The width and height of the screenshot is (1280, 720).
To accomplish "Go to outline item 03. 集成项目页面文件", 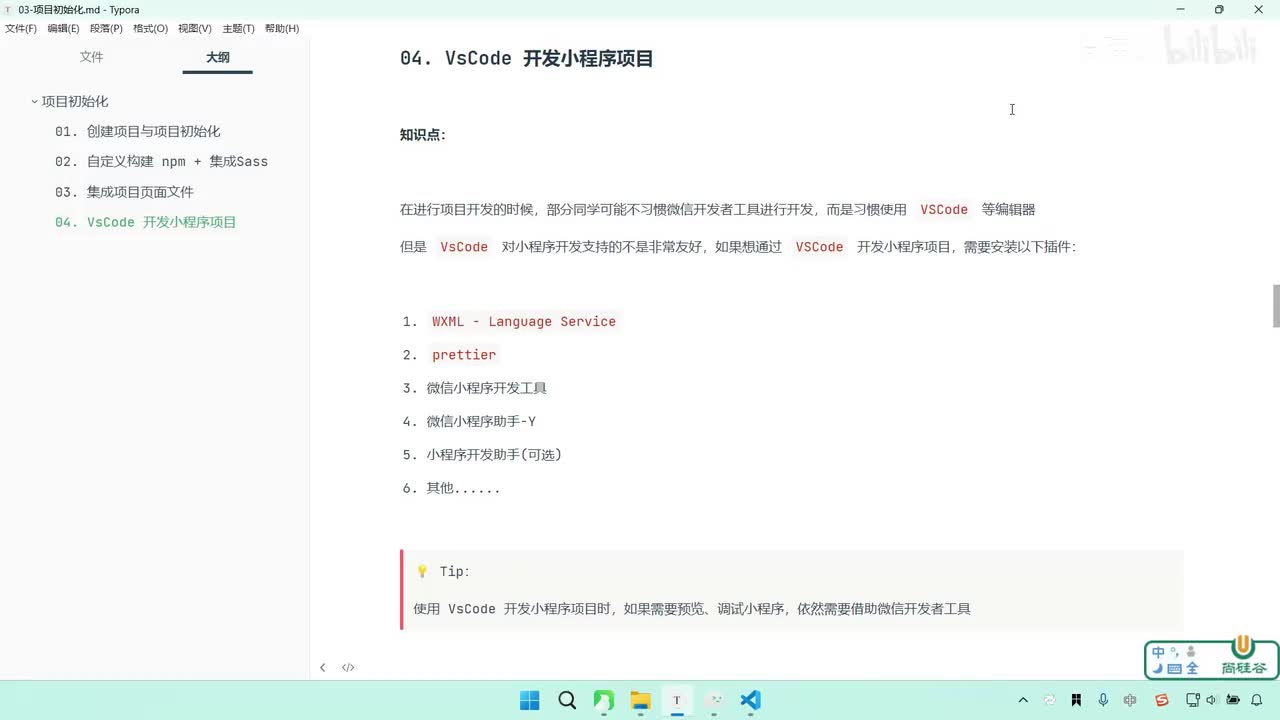I will click(x=124, y=191).
